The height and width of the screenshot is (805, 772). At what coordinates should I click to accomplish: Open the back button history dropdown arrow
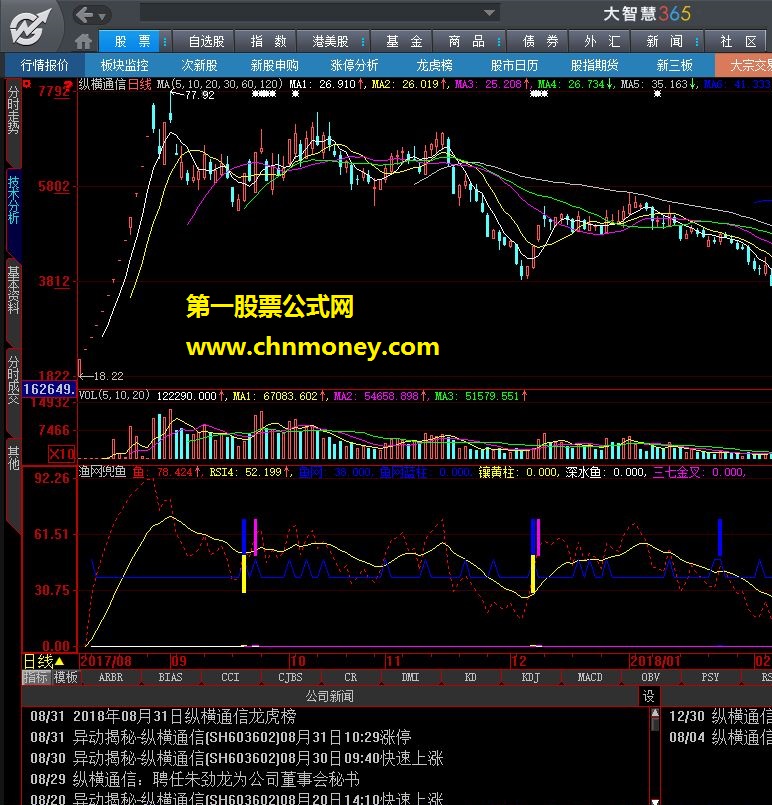102,16
